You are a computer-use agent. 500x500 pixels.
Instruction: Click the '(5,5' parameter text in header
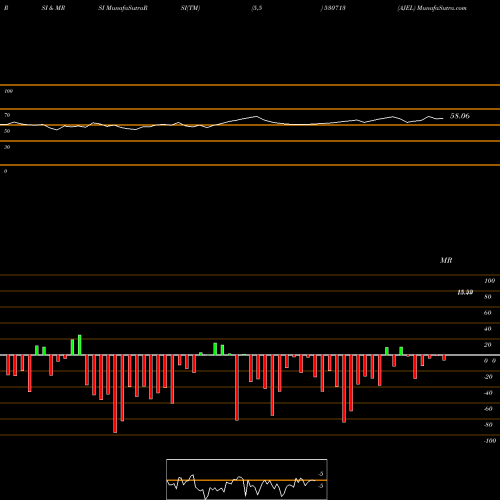257,8
